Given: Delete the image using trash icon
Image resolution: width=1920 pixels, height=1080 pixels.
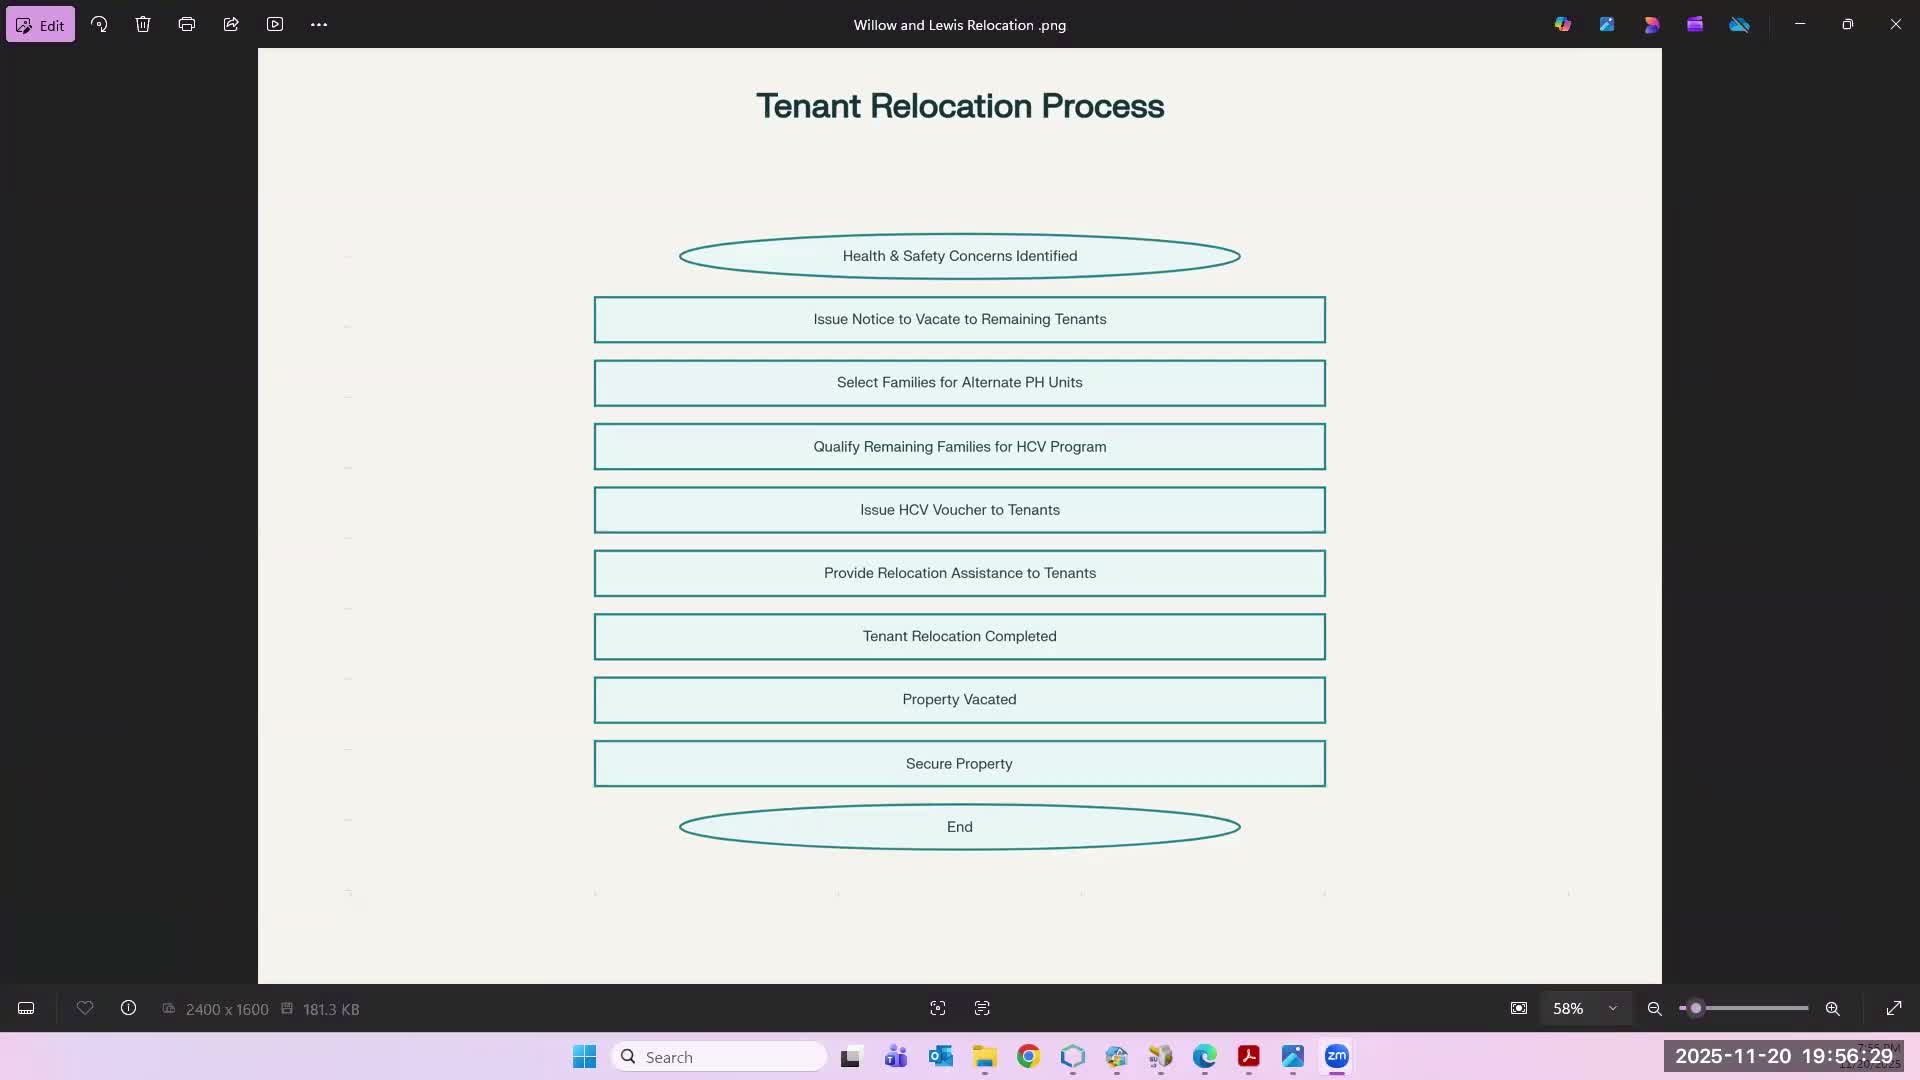Looking at the screenshot, I should pos(143,25).
